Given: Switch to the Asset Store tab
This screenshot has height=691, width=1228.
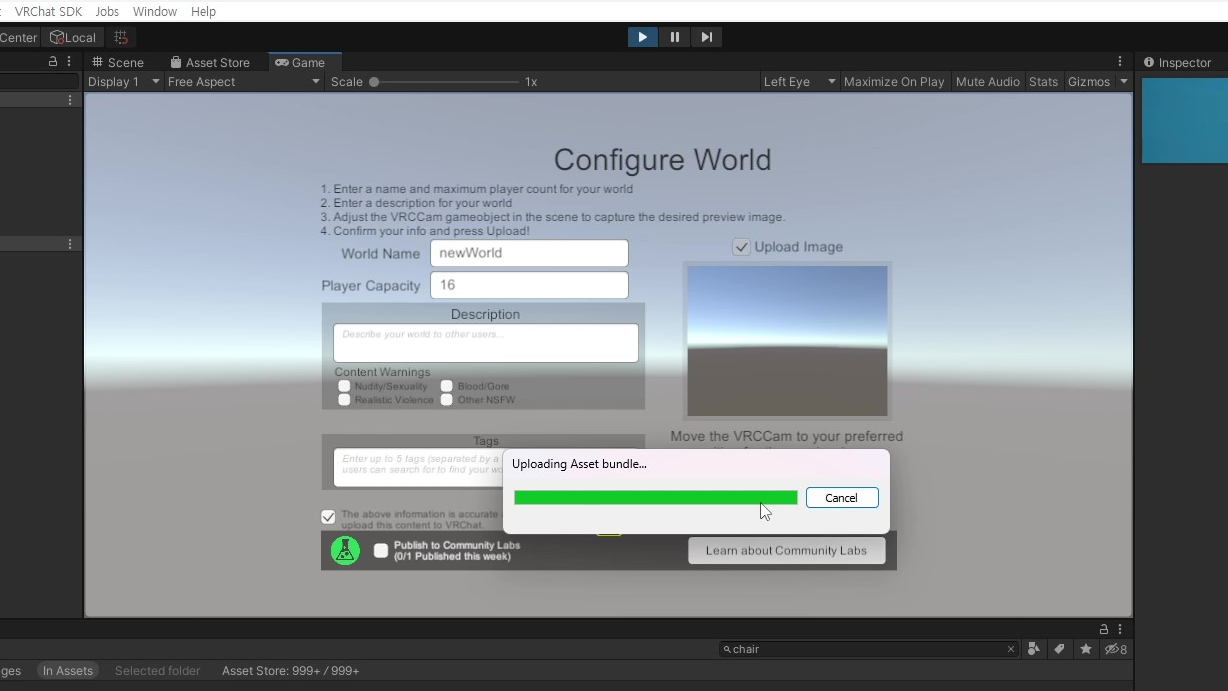Looking at the screenshot, I should (210, 62).
